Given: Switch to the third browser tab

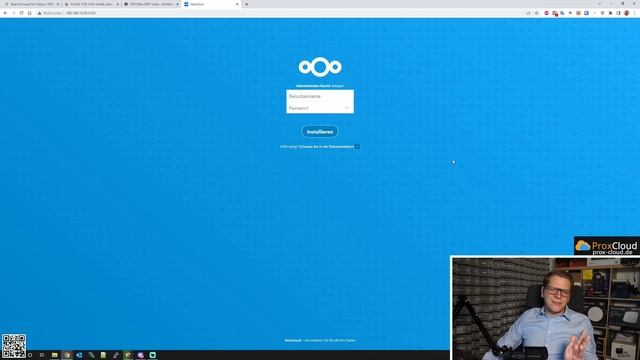Looking at the screenshot, I should [151, 4].
